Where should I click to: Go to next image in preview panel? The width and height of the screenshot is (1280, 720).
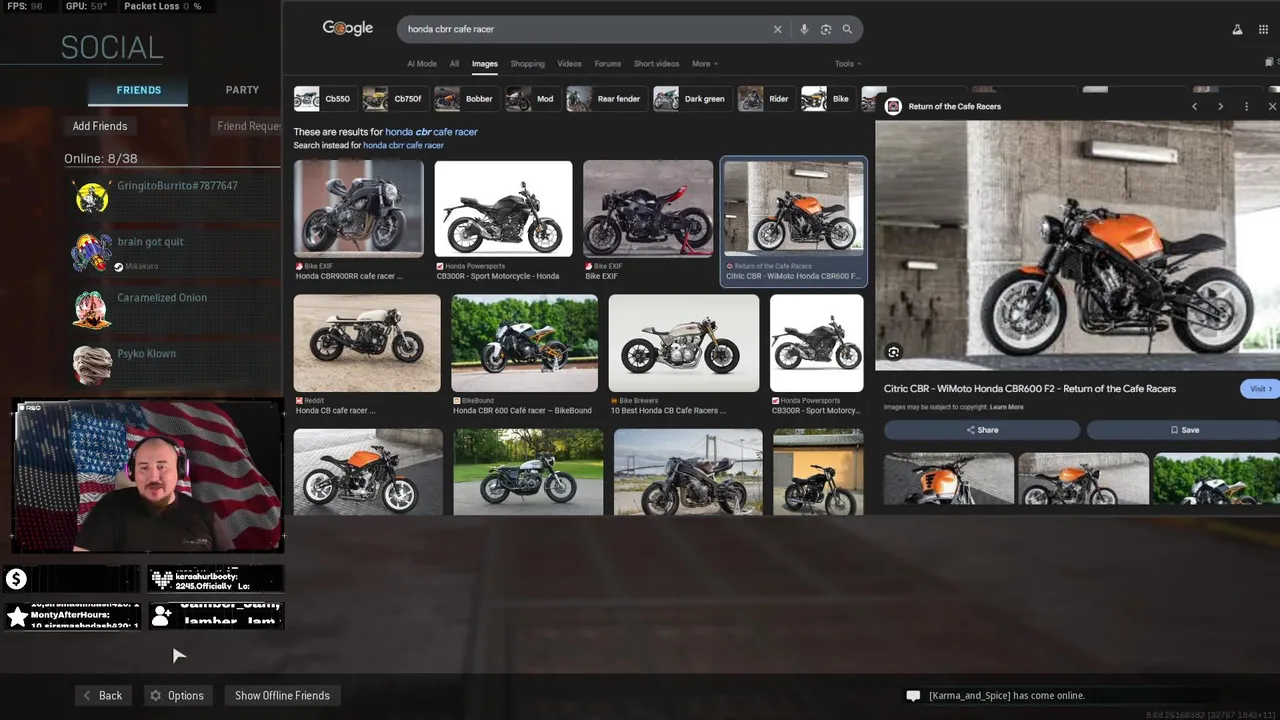tap(1220, 106)
